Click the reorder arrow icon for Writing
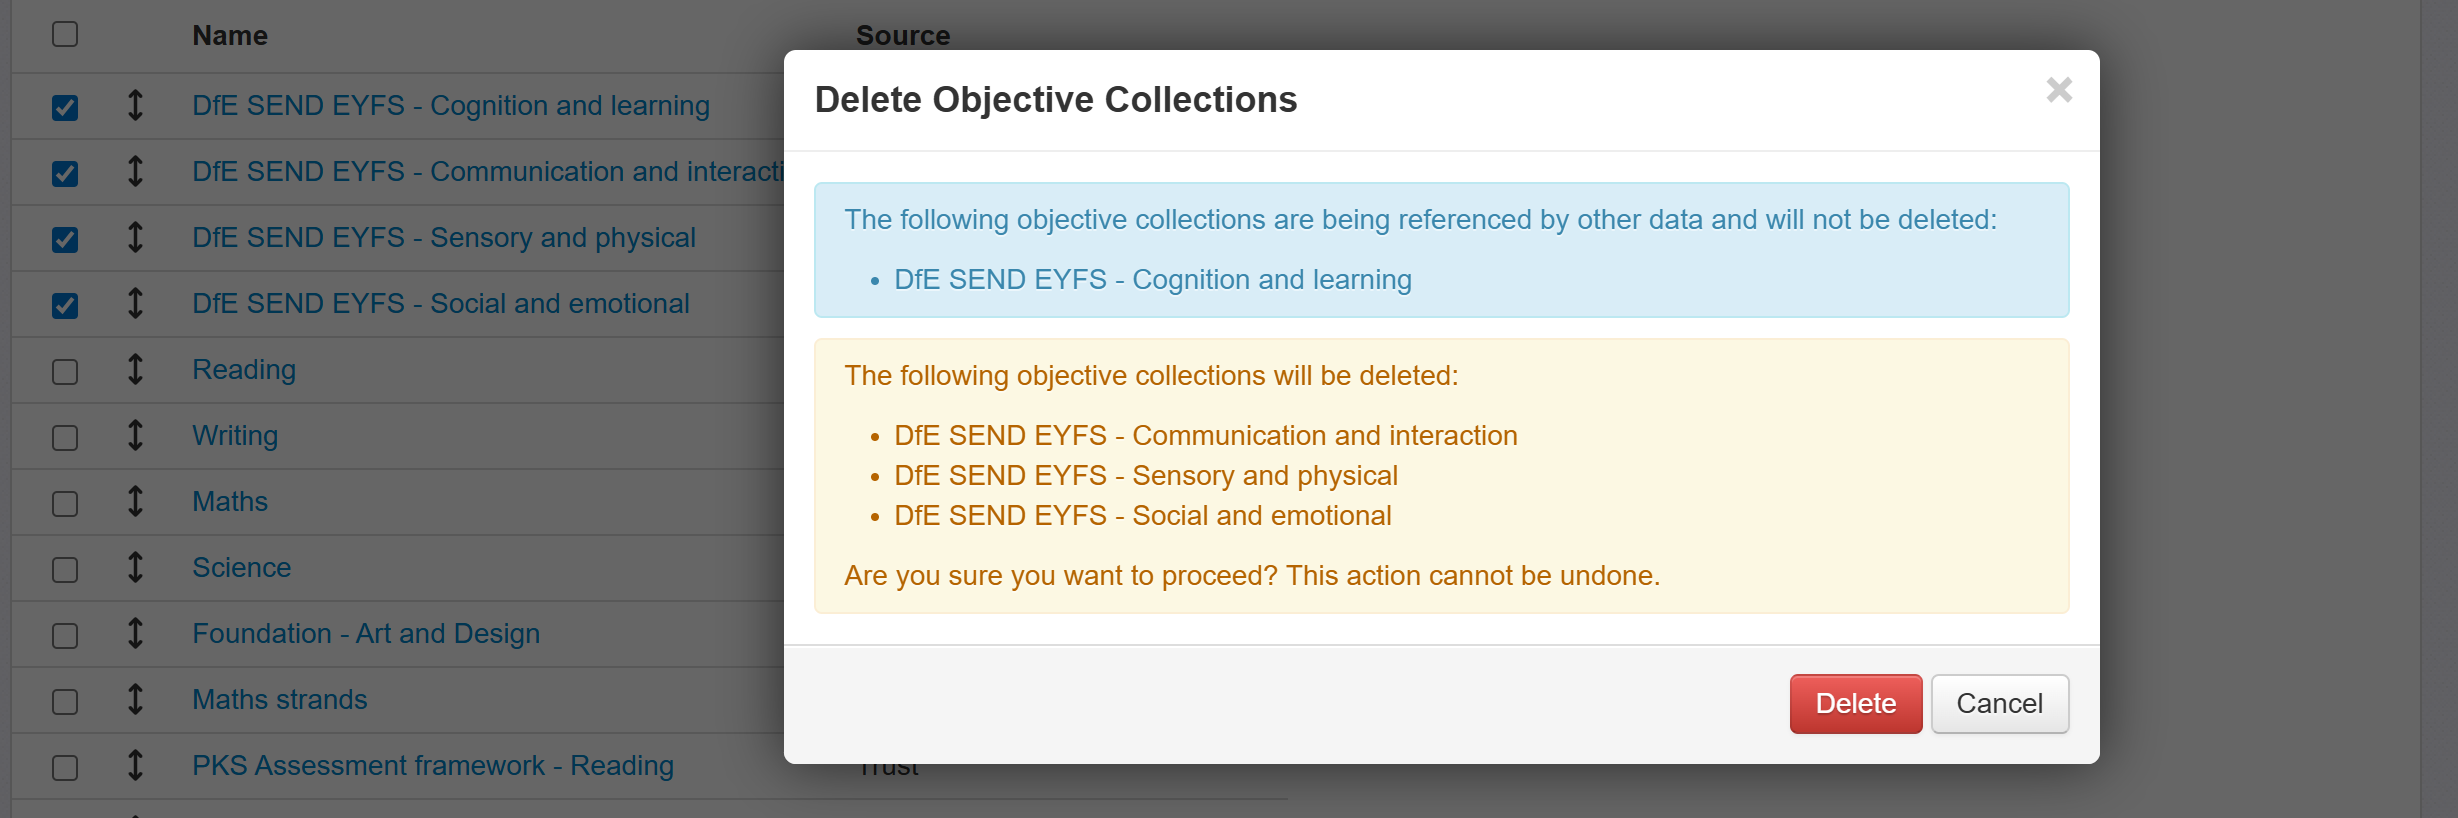 tap(135, 435)
